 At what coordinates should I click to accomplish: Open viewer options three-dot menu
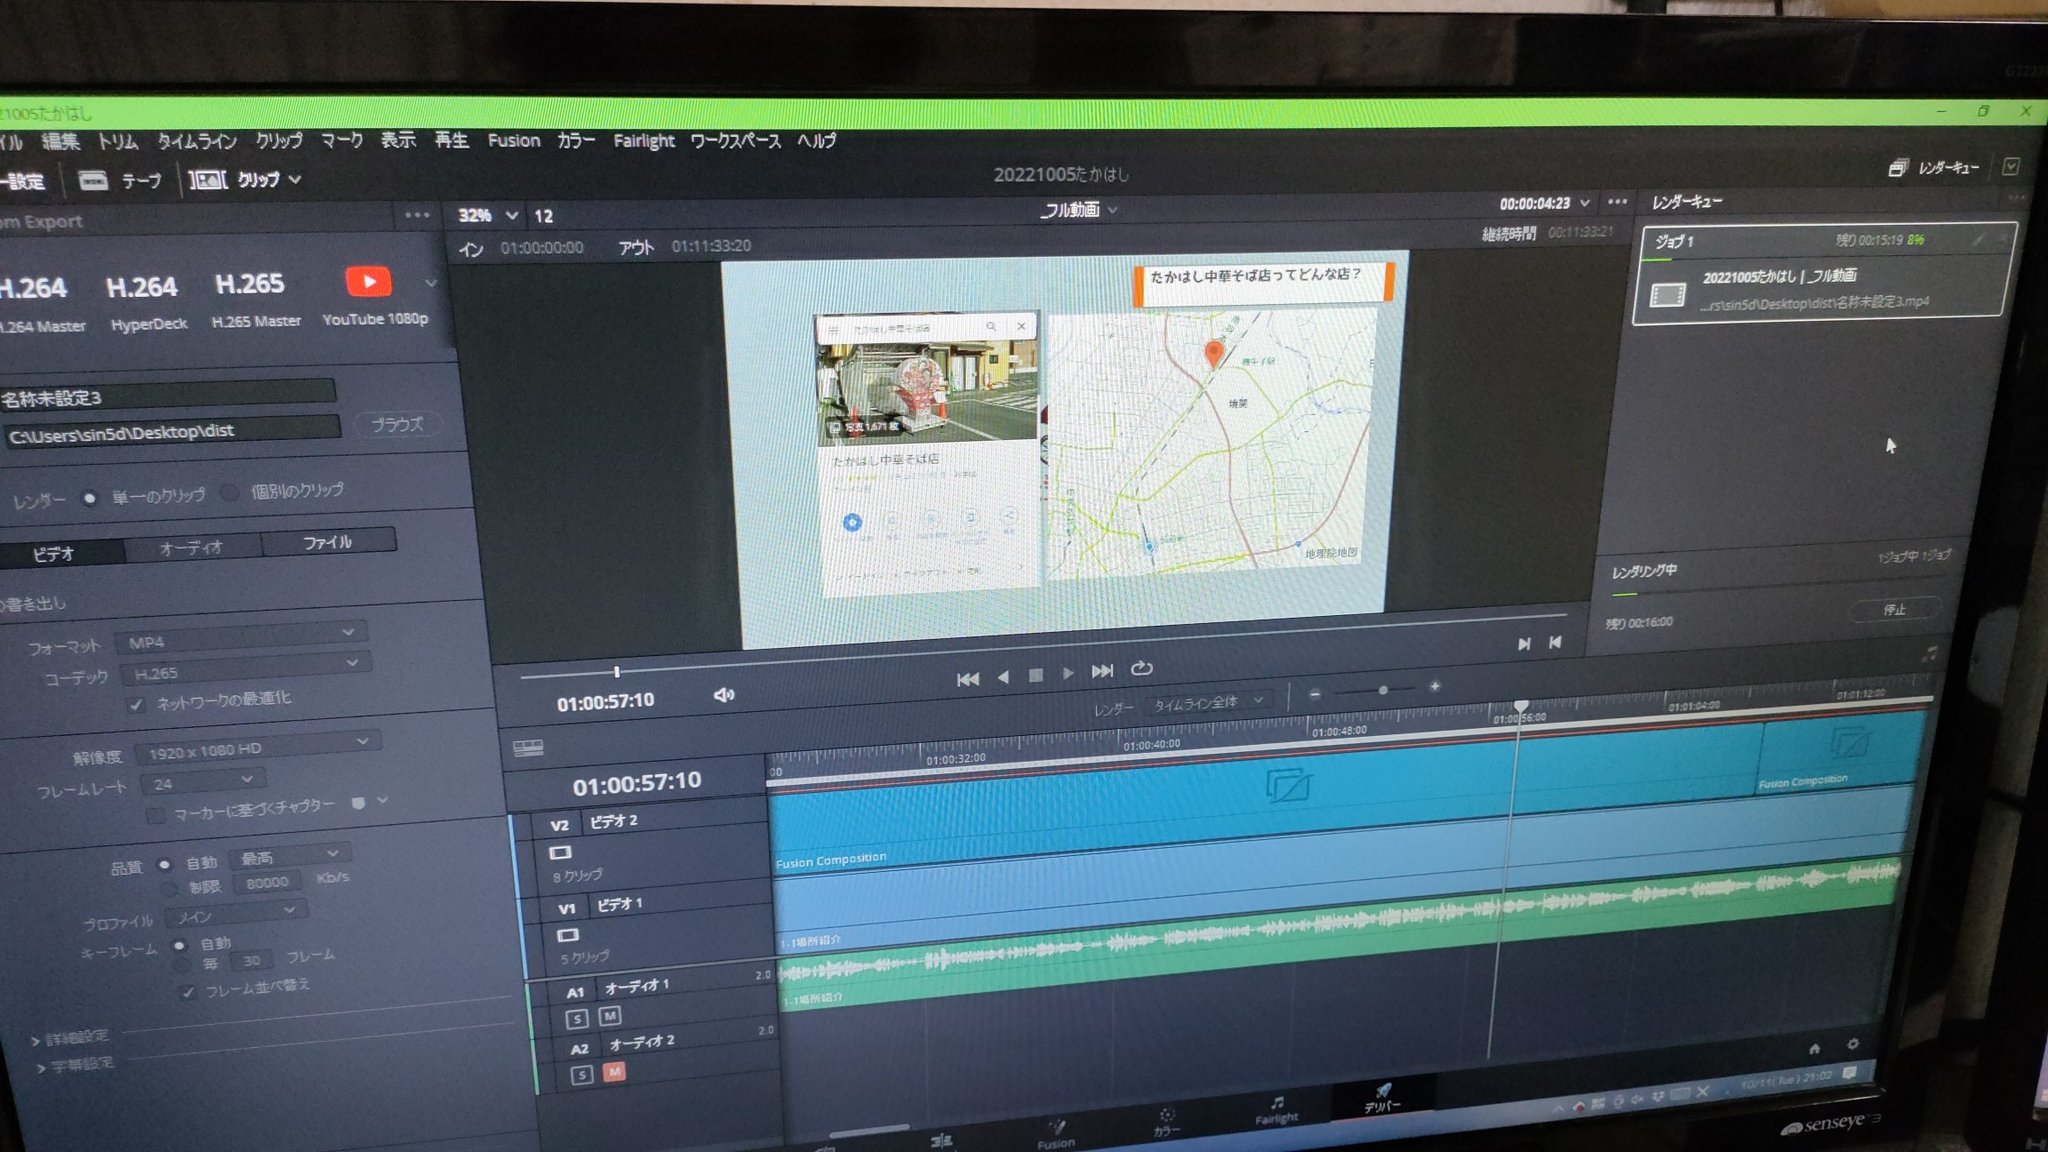click(1617, 202)
